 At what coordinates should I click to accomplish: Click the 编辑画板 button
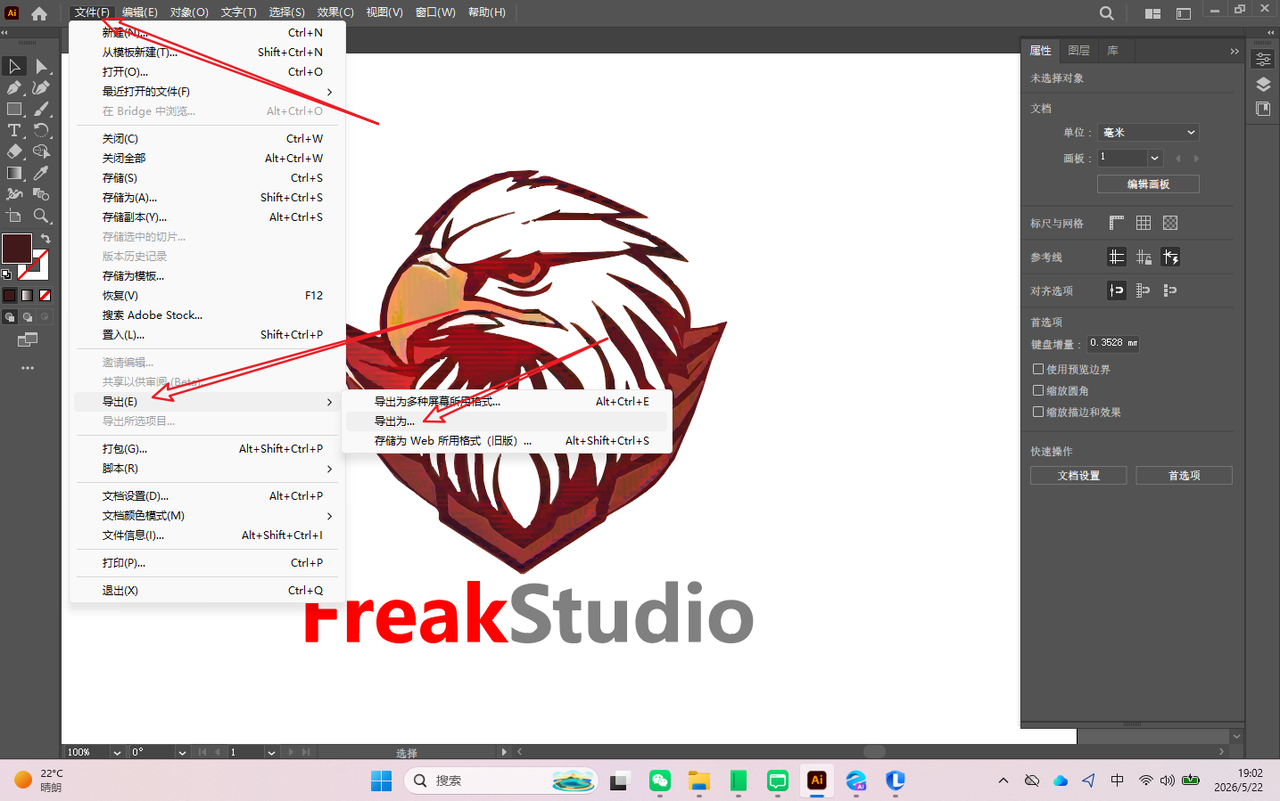1148,184
